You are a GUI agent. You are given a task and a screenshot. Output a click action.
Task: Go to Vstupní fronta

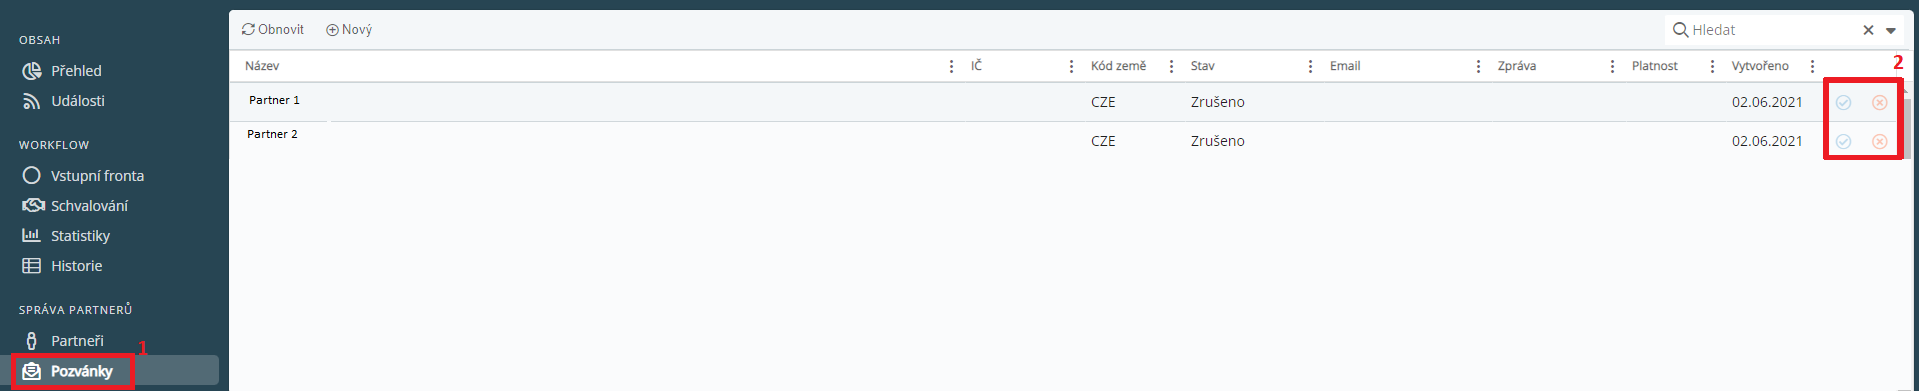(x=83, y=176)
